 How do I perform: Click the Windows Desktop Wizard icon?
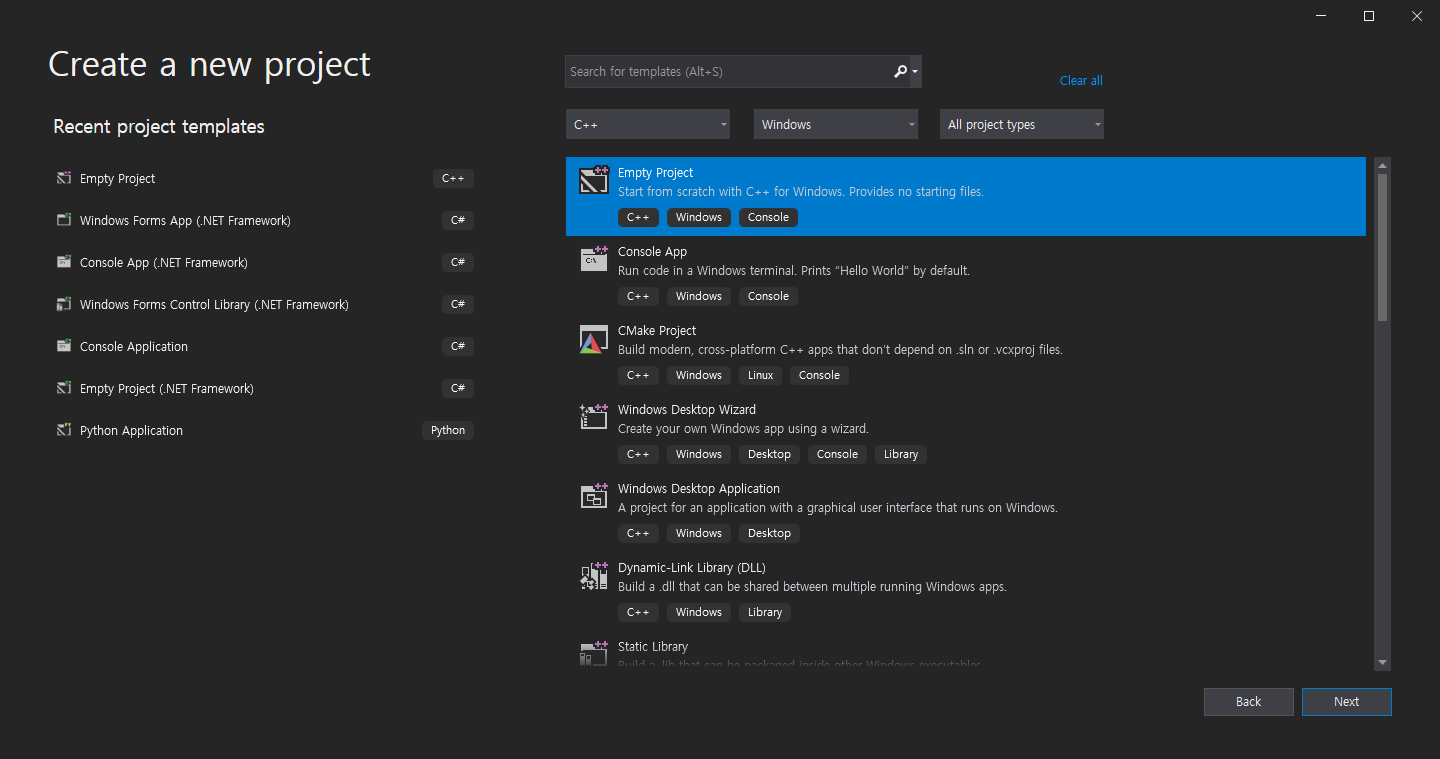click(x=594, y=417)
